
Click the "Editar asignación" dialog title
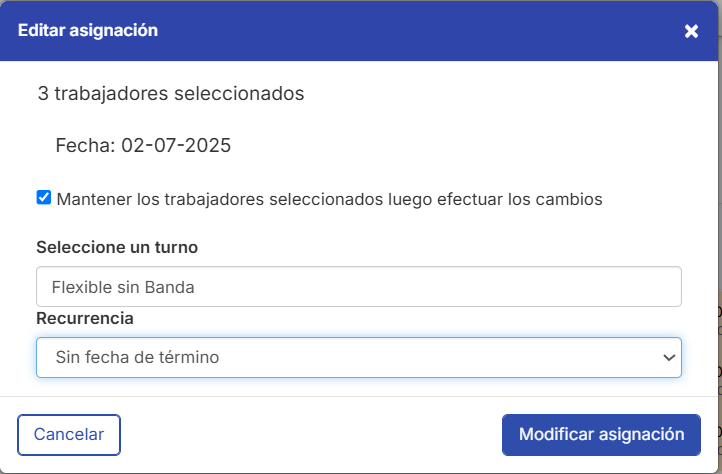pos(88,30)
